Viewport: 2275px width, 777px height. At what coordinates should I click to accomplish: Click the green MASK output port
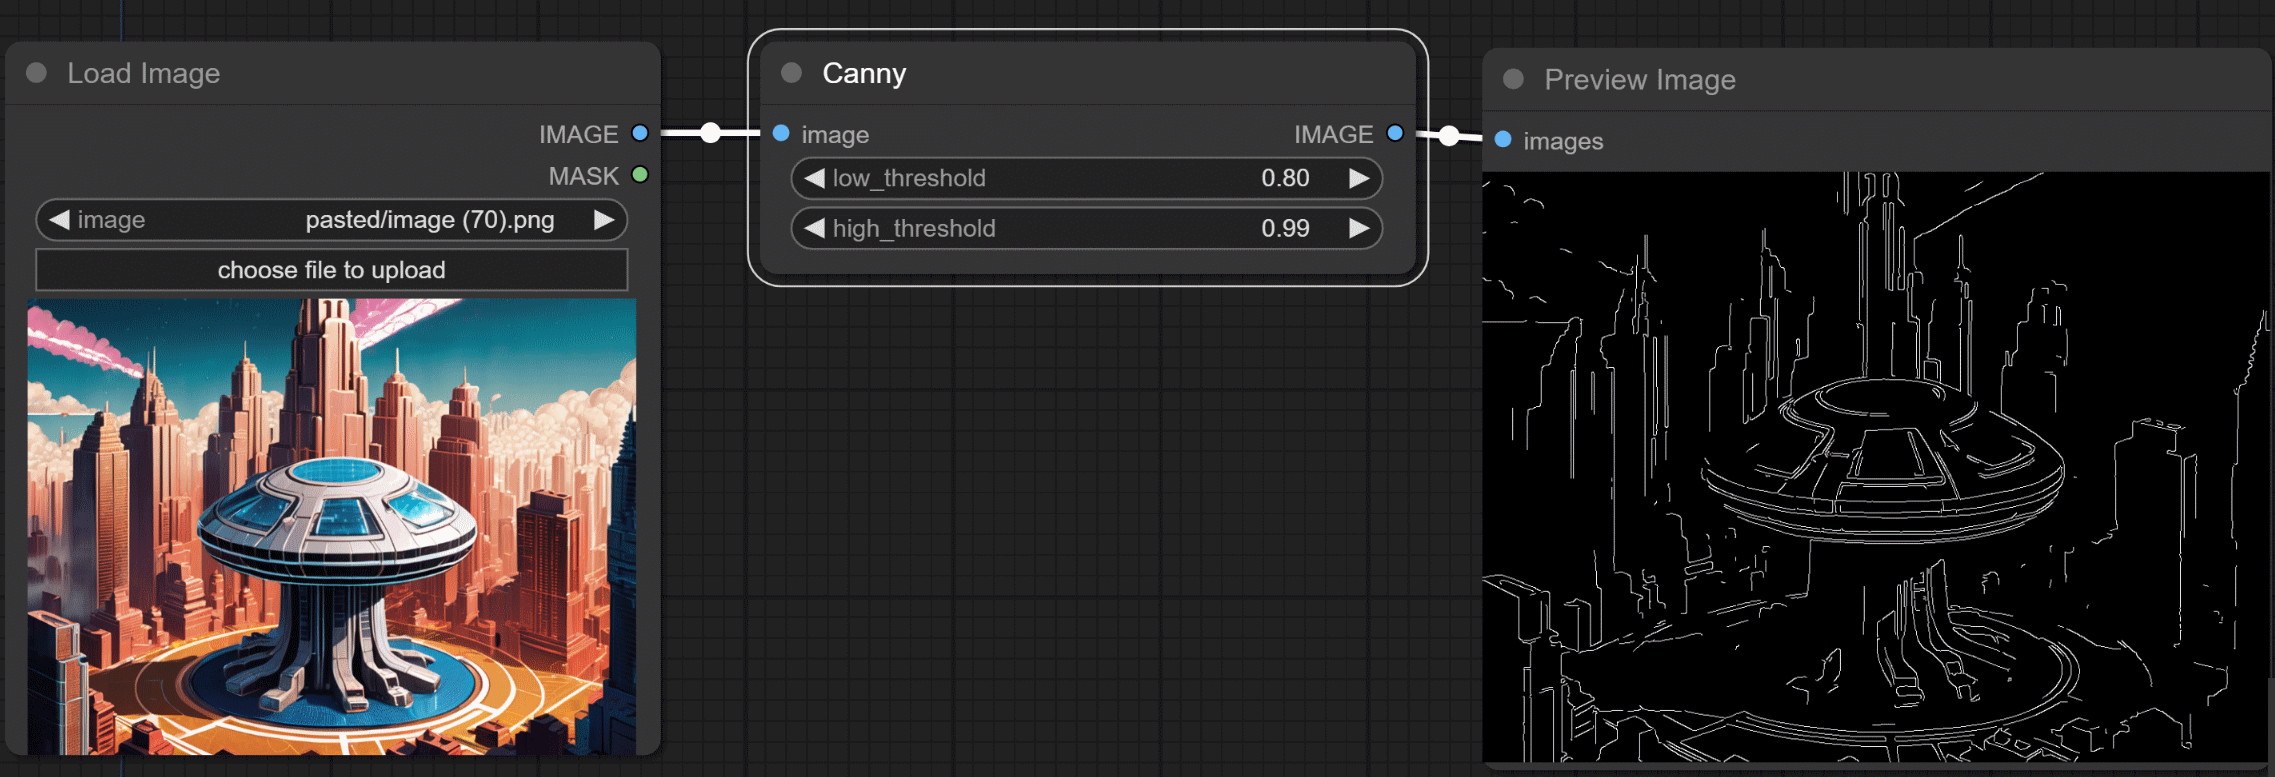pos(640,175)
